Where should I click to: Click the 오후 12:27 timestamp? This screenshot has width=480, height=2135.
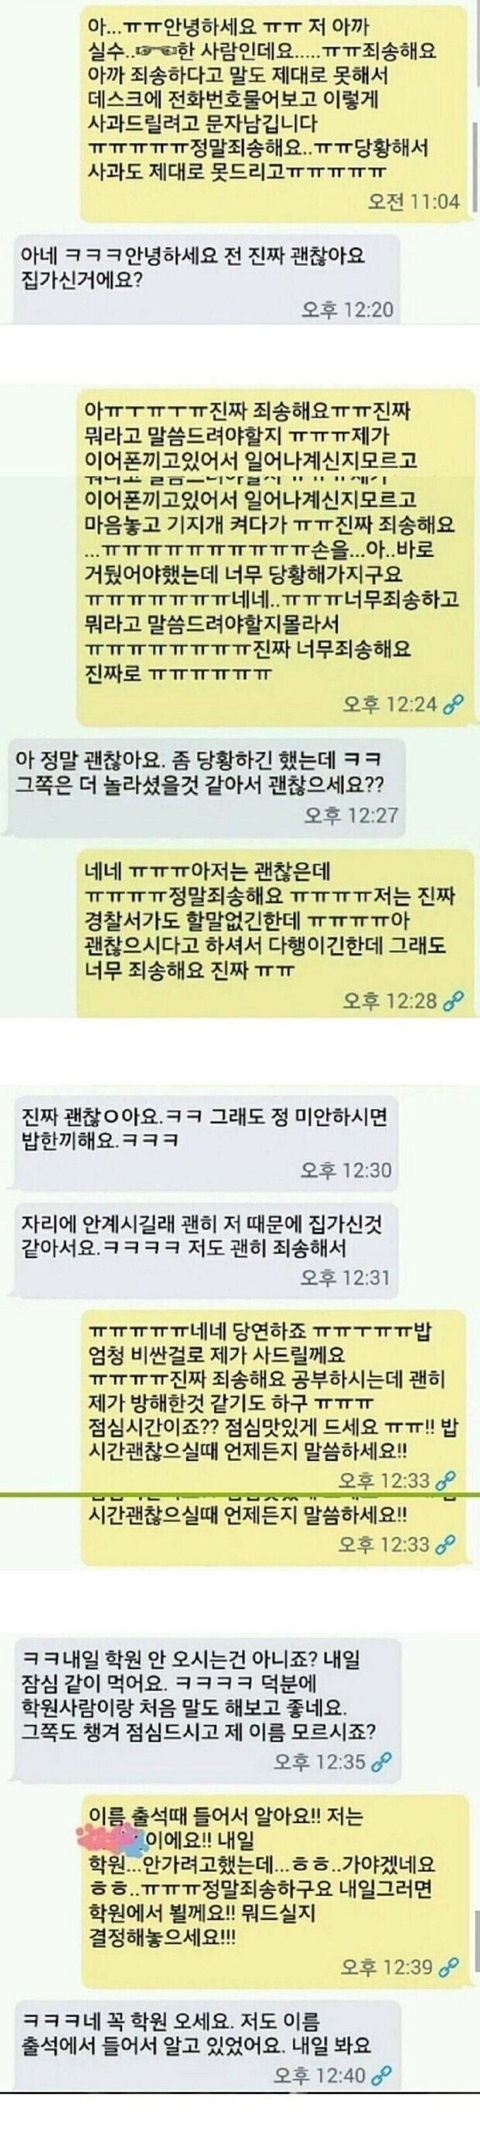[x=351, y=816]
